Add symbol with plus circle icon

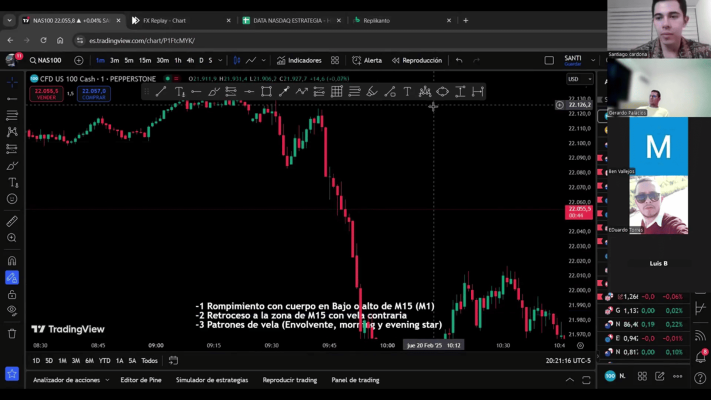click(78, 60)
